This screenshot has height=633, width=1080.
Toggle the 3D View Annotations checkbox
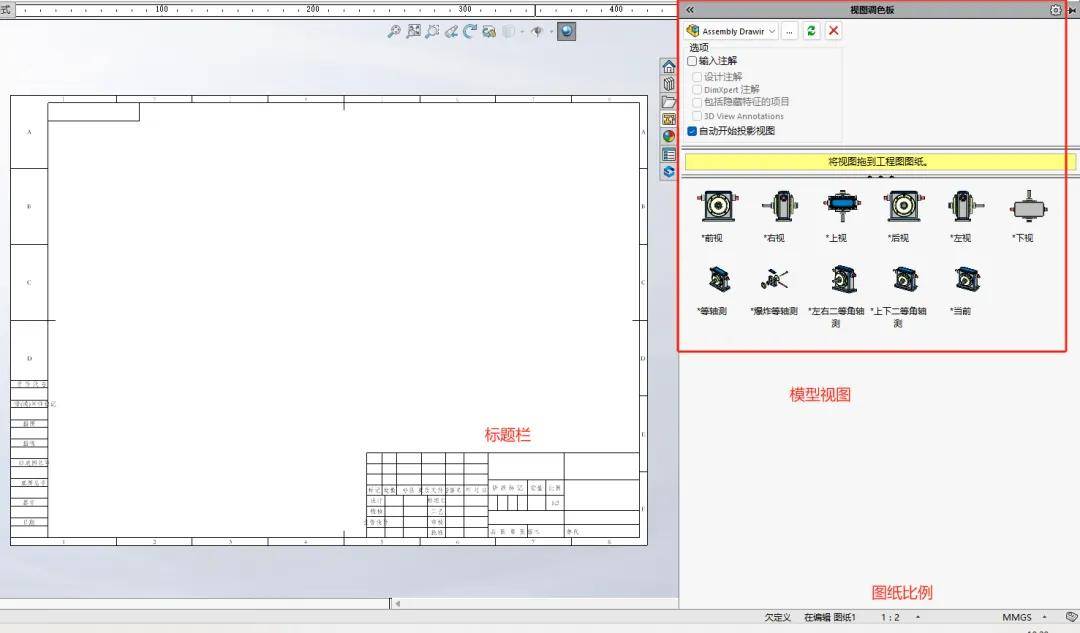(x=697, y=116)
